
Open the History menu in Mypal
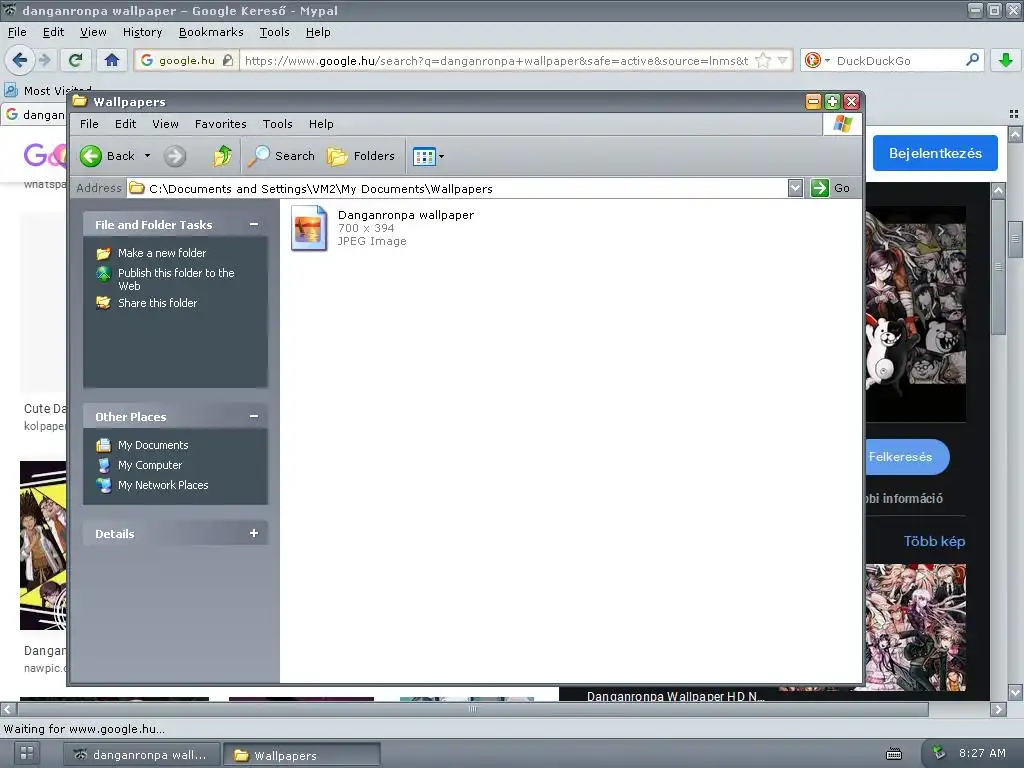click(x=142, y=32)
